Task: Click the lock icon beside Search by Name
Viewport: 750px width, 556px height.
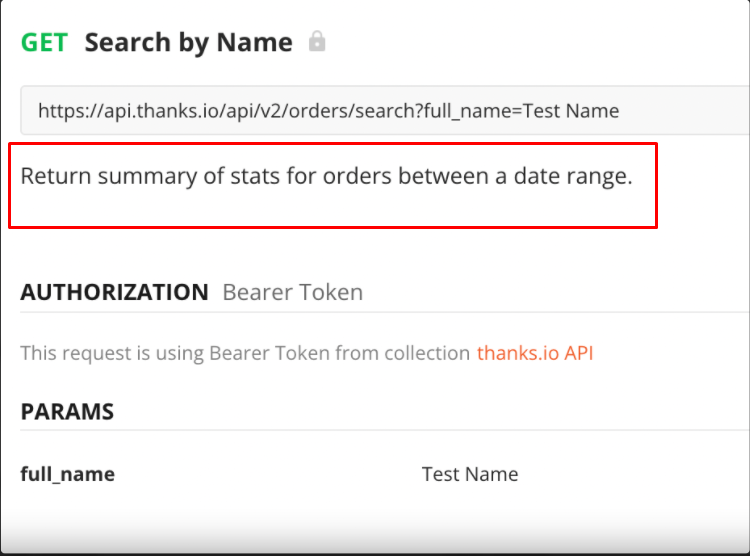Action: click(x=317, y=41)
